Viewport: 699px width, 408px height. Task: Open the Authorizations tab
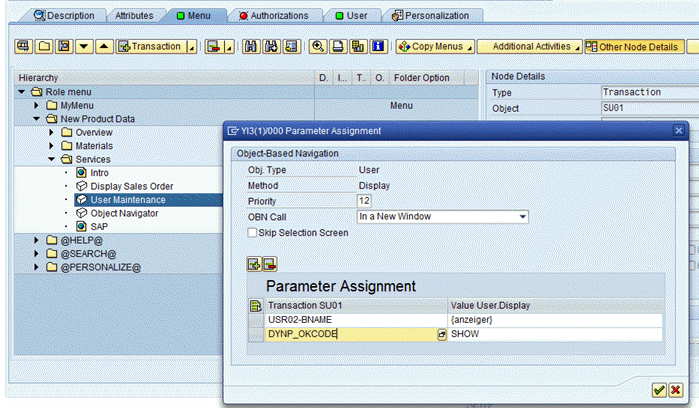[x=274, y=16]
